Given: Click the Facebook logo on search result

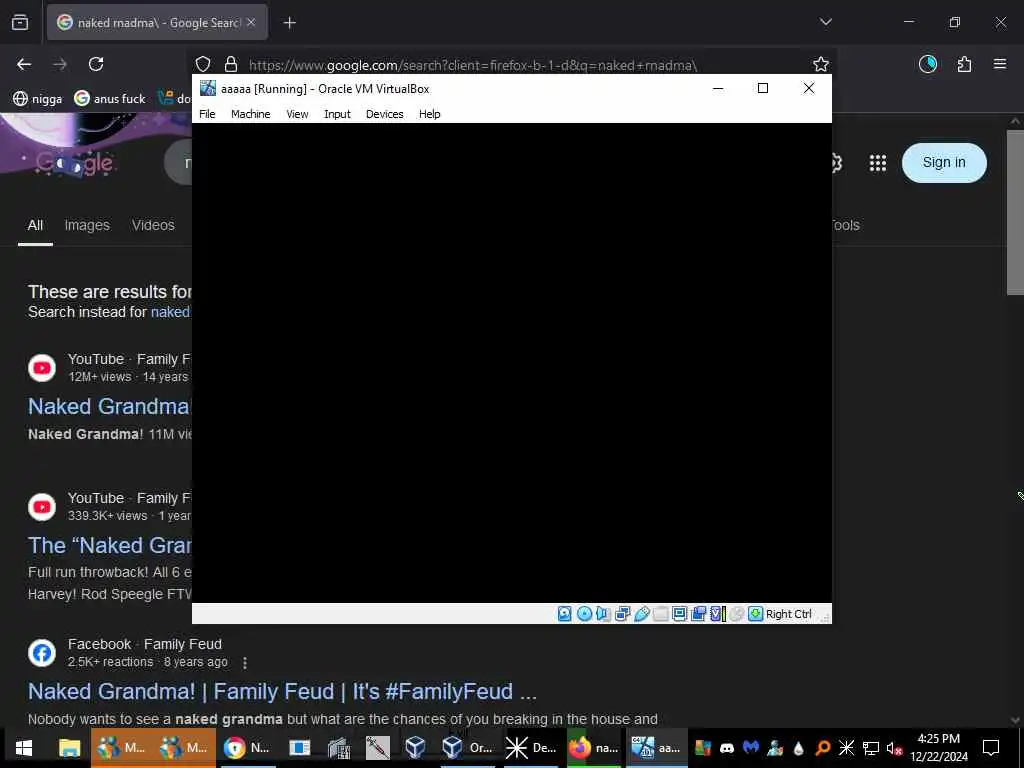Looking at the screenshot, I should click(42, 653).
